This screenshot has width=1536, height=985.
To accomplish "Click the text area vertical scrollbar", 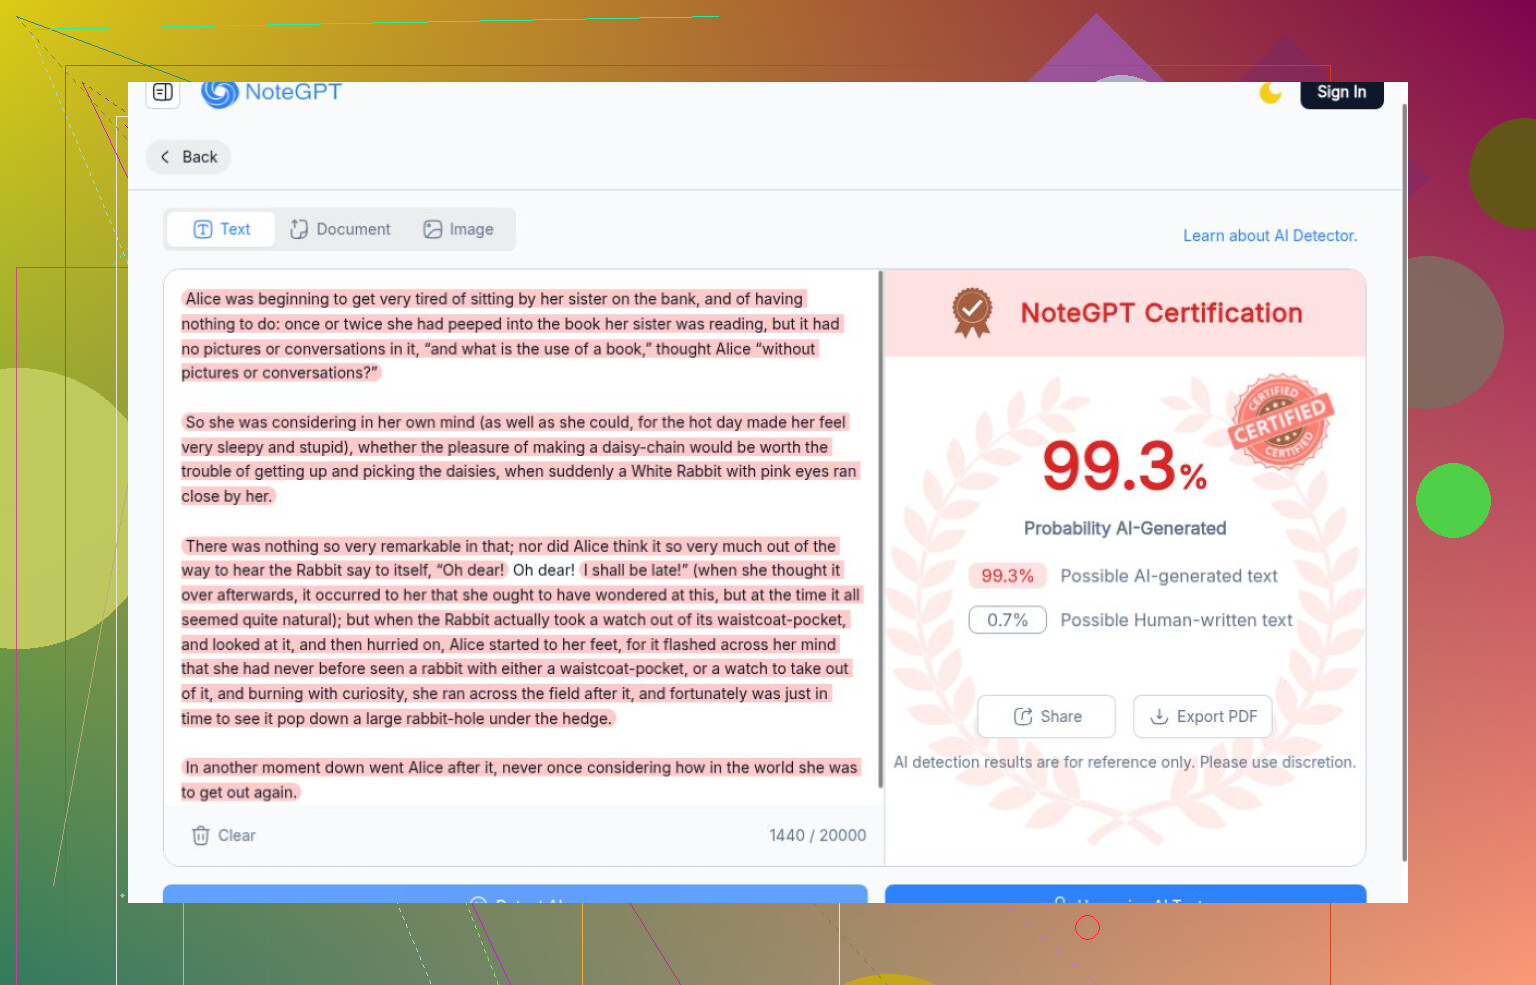I will tap(880, 528).
